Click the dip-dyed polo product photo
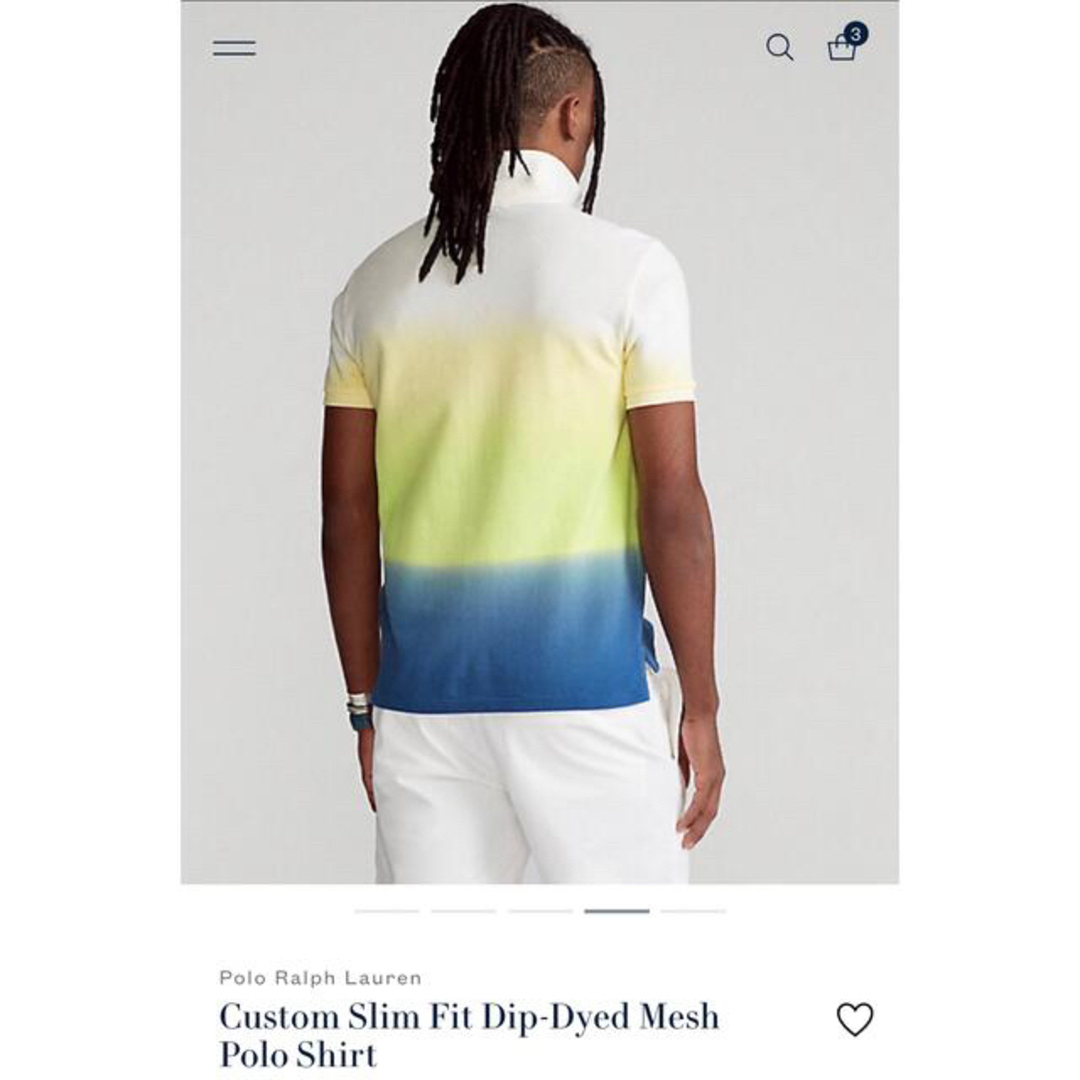Screen dimensions: 1080x1080 539,442
